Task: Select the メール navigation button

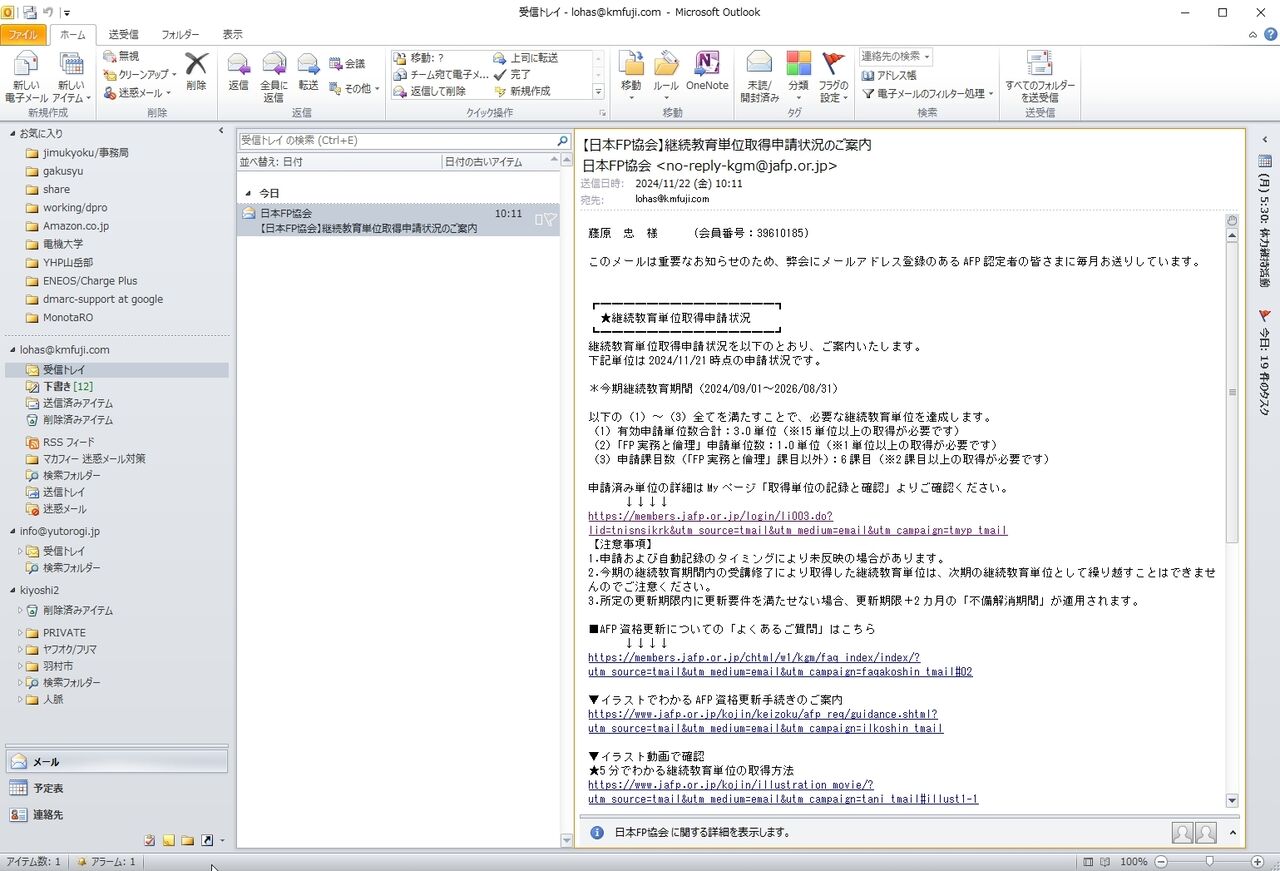Action: click(x=116, y=761)
